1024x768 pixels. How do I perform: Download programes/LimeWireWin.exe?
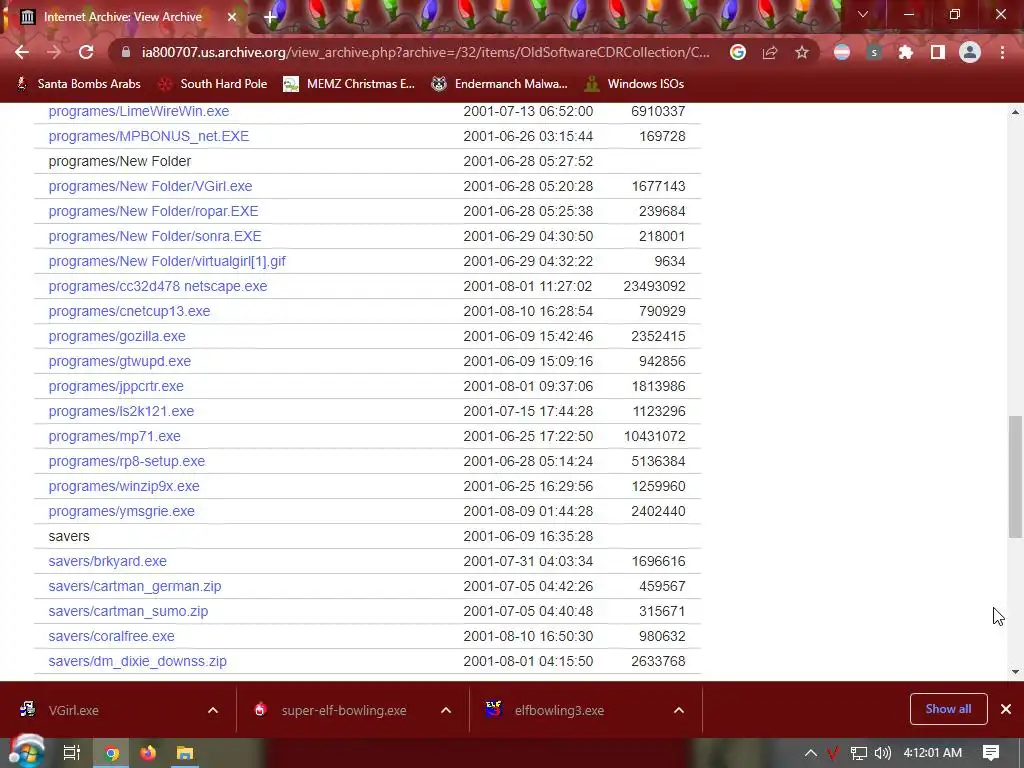tap(138, 111)
